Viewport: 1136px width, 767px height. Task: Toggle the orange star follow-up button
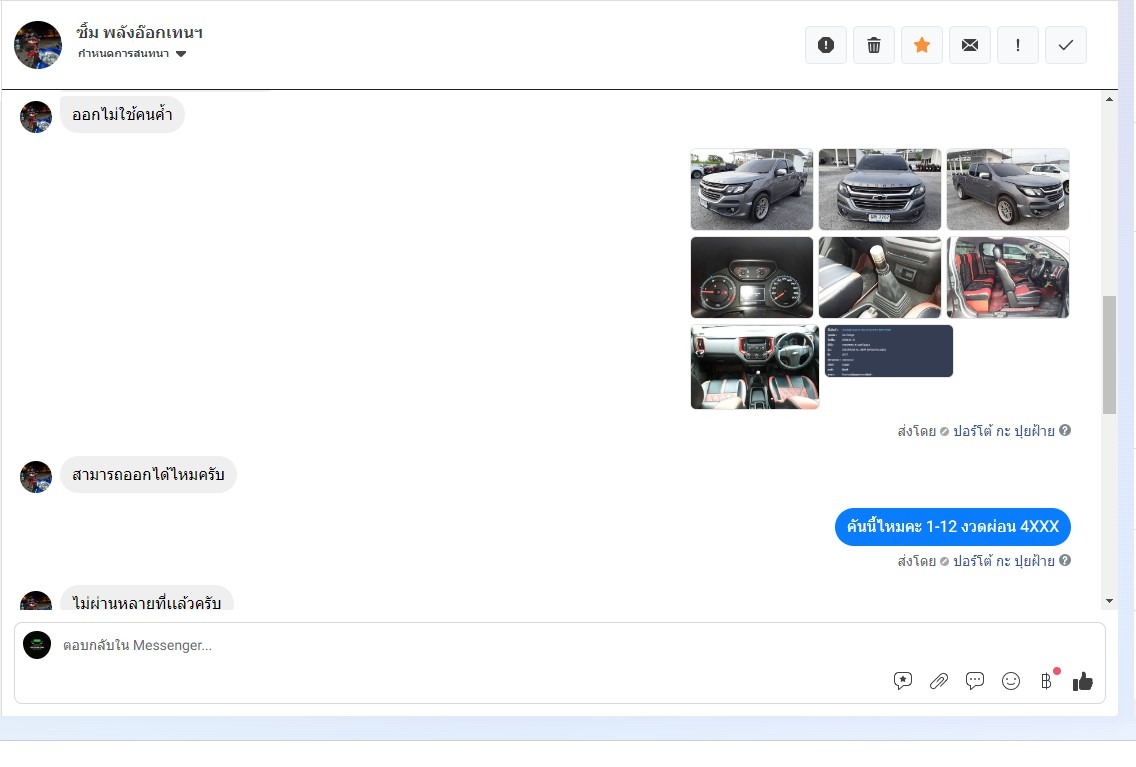coord(922,45)
